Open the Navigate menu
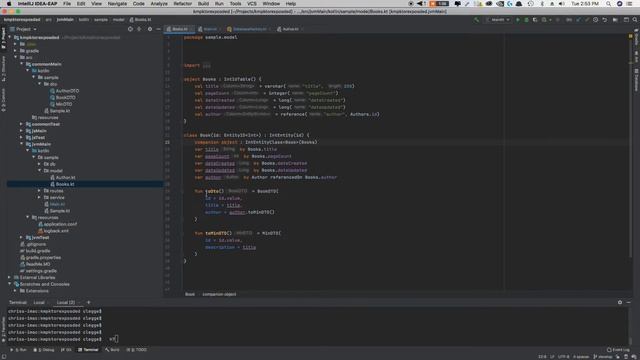This screenshot has width=640, height=360. tap(117, 4)
